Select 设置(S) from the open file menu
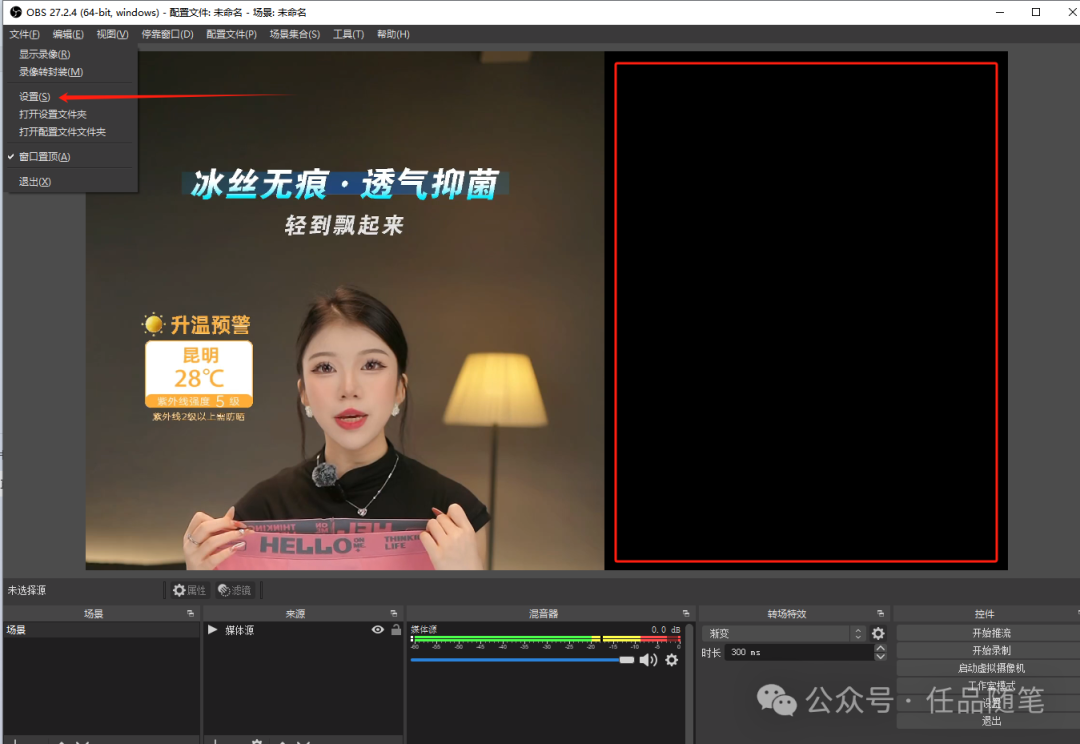Screen dimensions: 1080x744 [x=33, y=96]
